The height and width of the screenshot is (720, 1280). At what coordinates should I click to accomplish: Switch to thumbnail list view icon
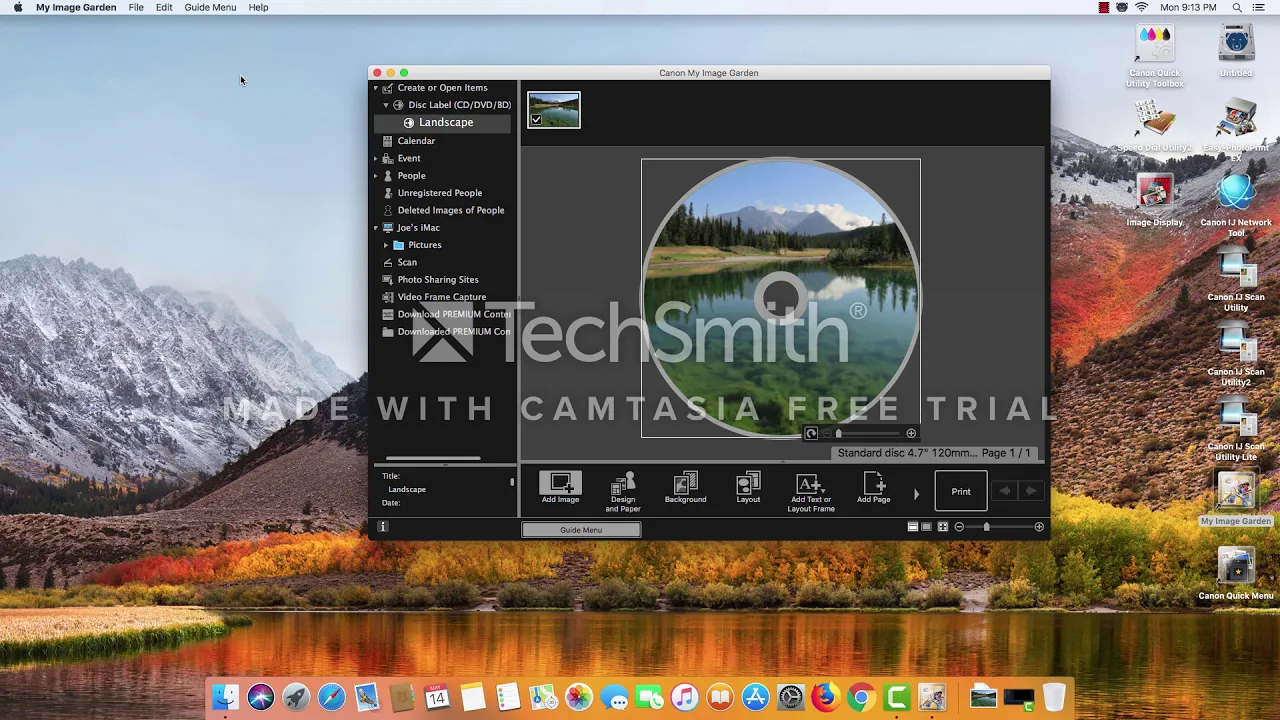coord(912,527)
